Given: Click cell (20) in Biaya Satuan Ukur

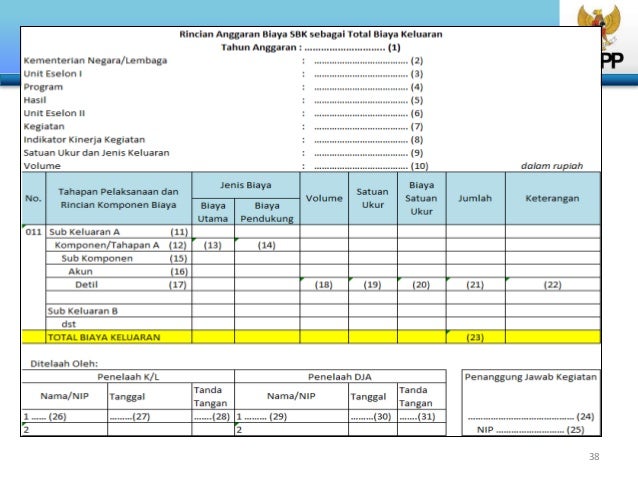Looking at the screenshot, I should pyautogui.click(x=421, y=285).
